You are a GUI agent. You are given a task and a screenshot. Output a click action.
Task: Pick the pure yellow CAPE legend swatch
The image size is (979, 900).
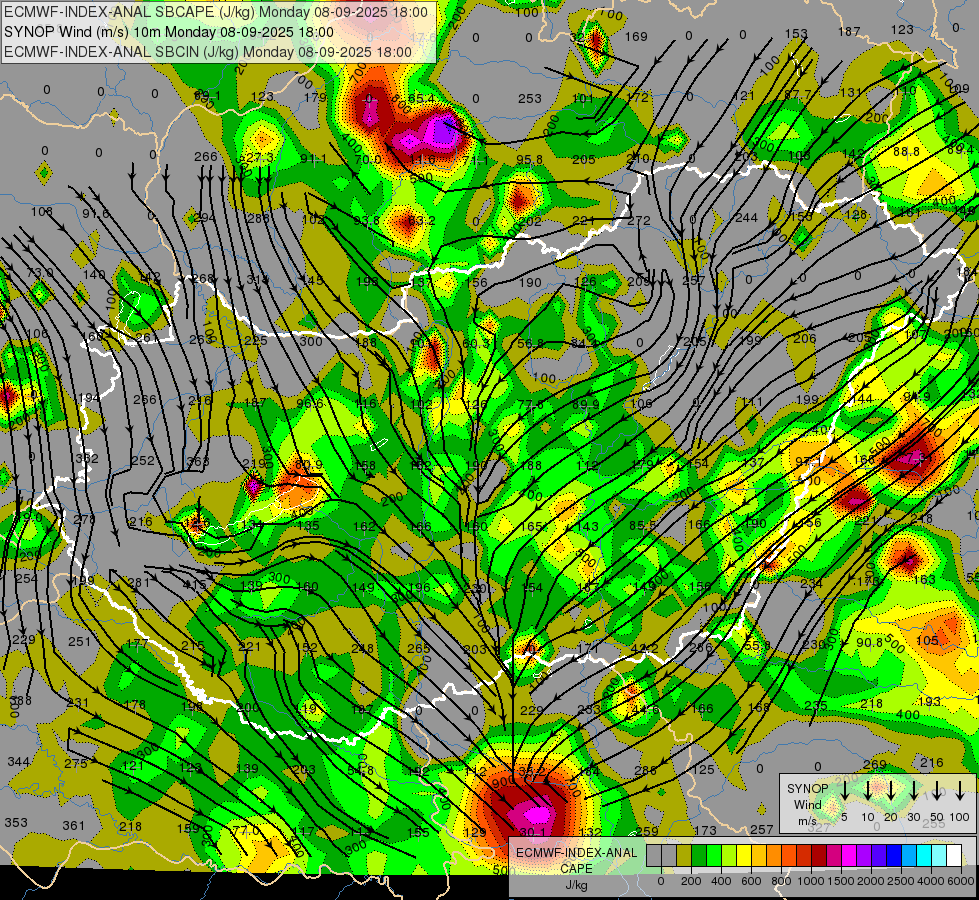[744, 856]
